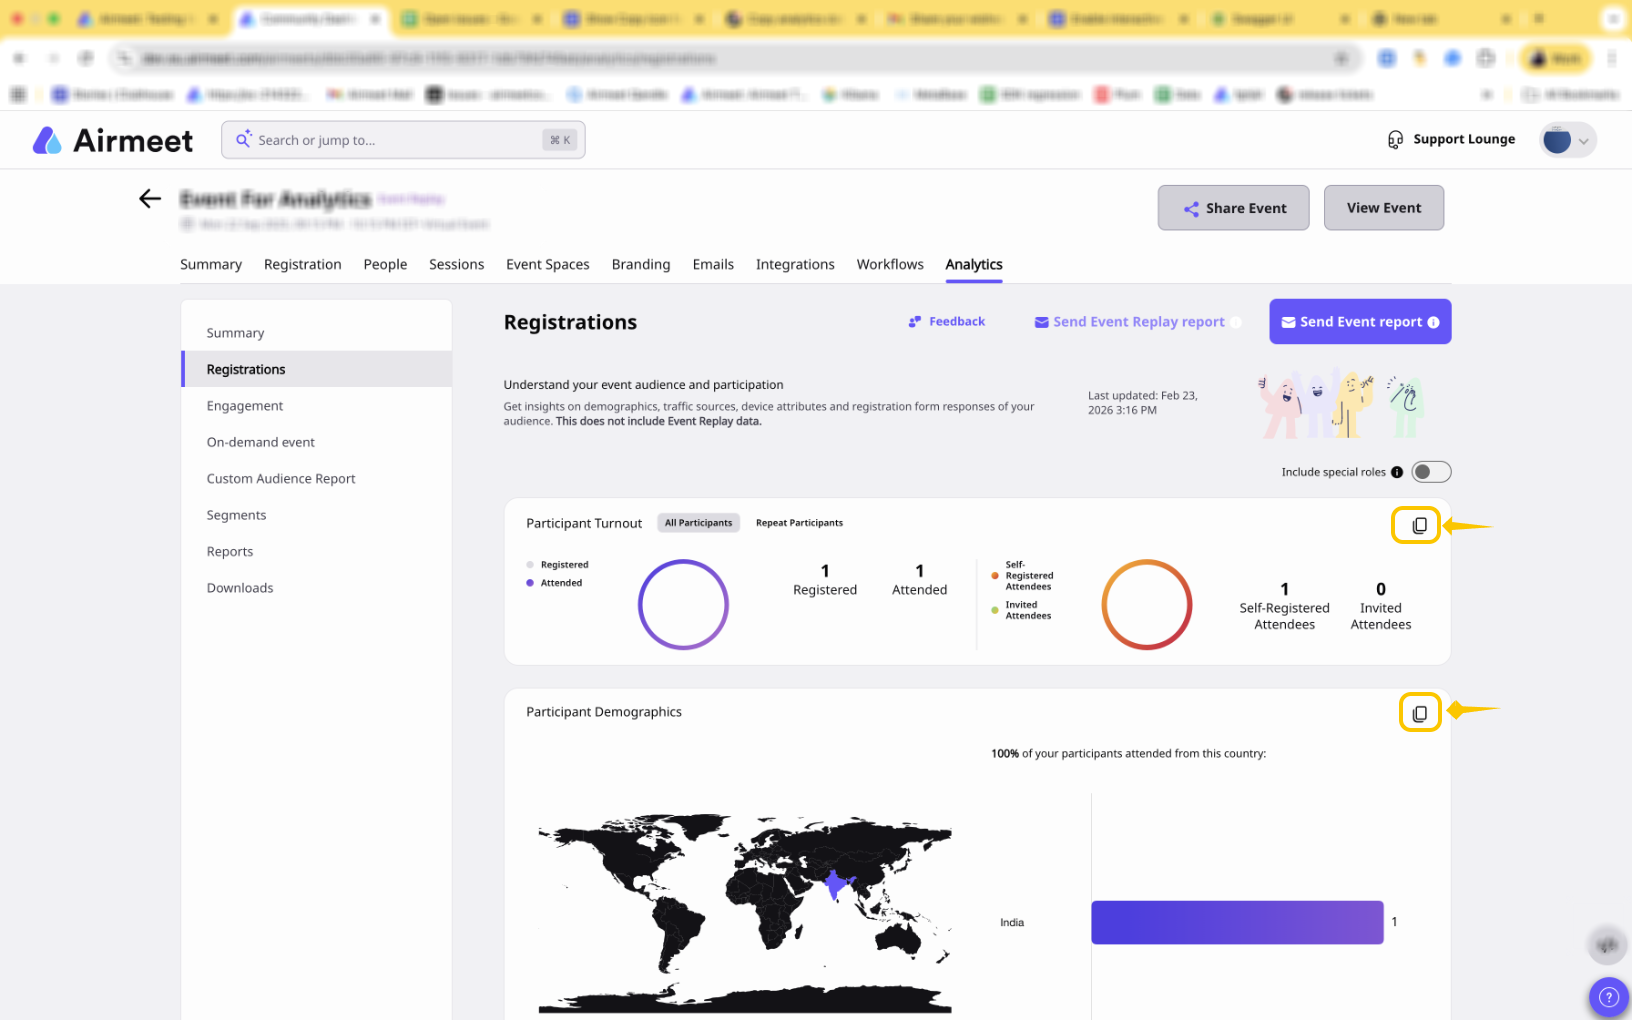Click the Airmeet logo icon
The width and height of the screenshot is (1632, 1020).
pyautogui.click(x=47, y=141)
